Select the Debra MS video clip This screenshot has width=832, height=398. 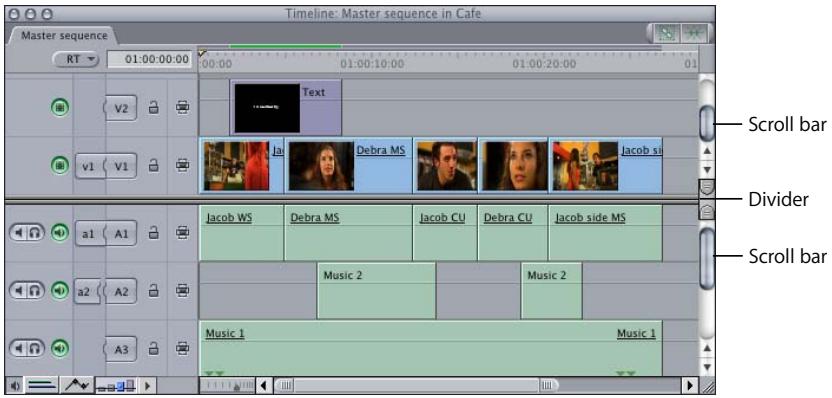pyautogui.click(x=349, y=166)
